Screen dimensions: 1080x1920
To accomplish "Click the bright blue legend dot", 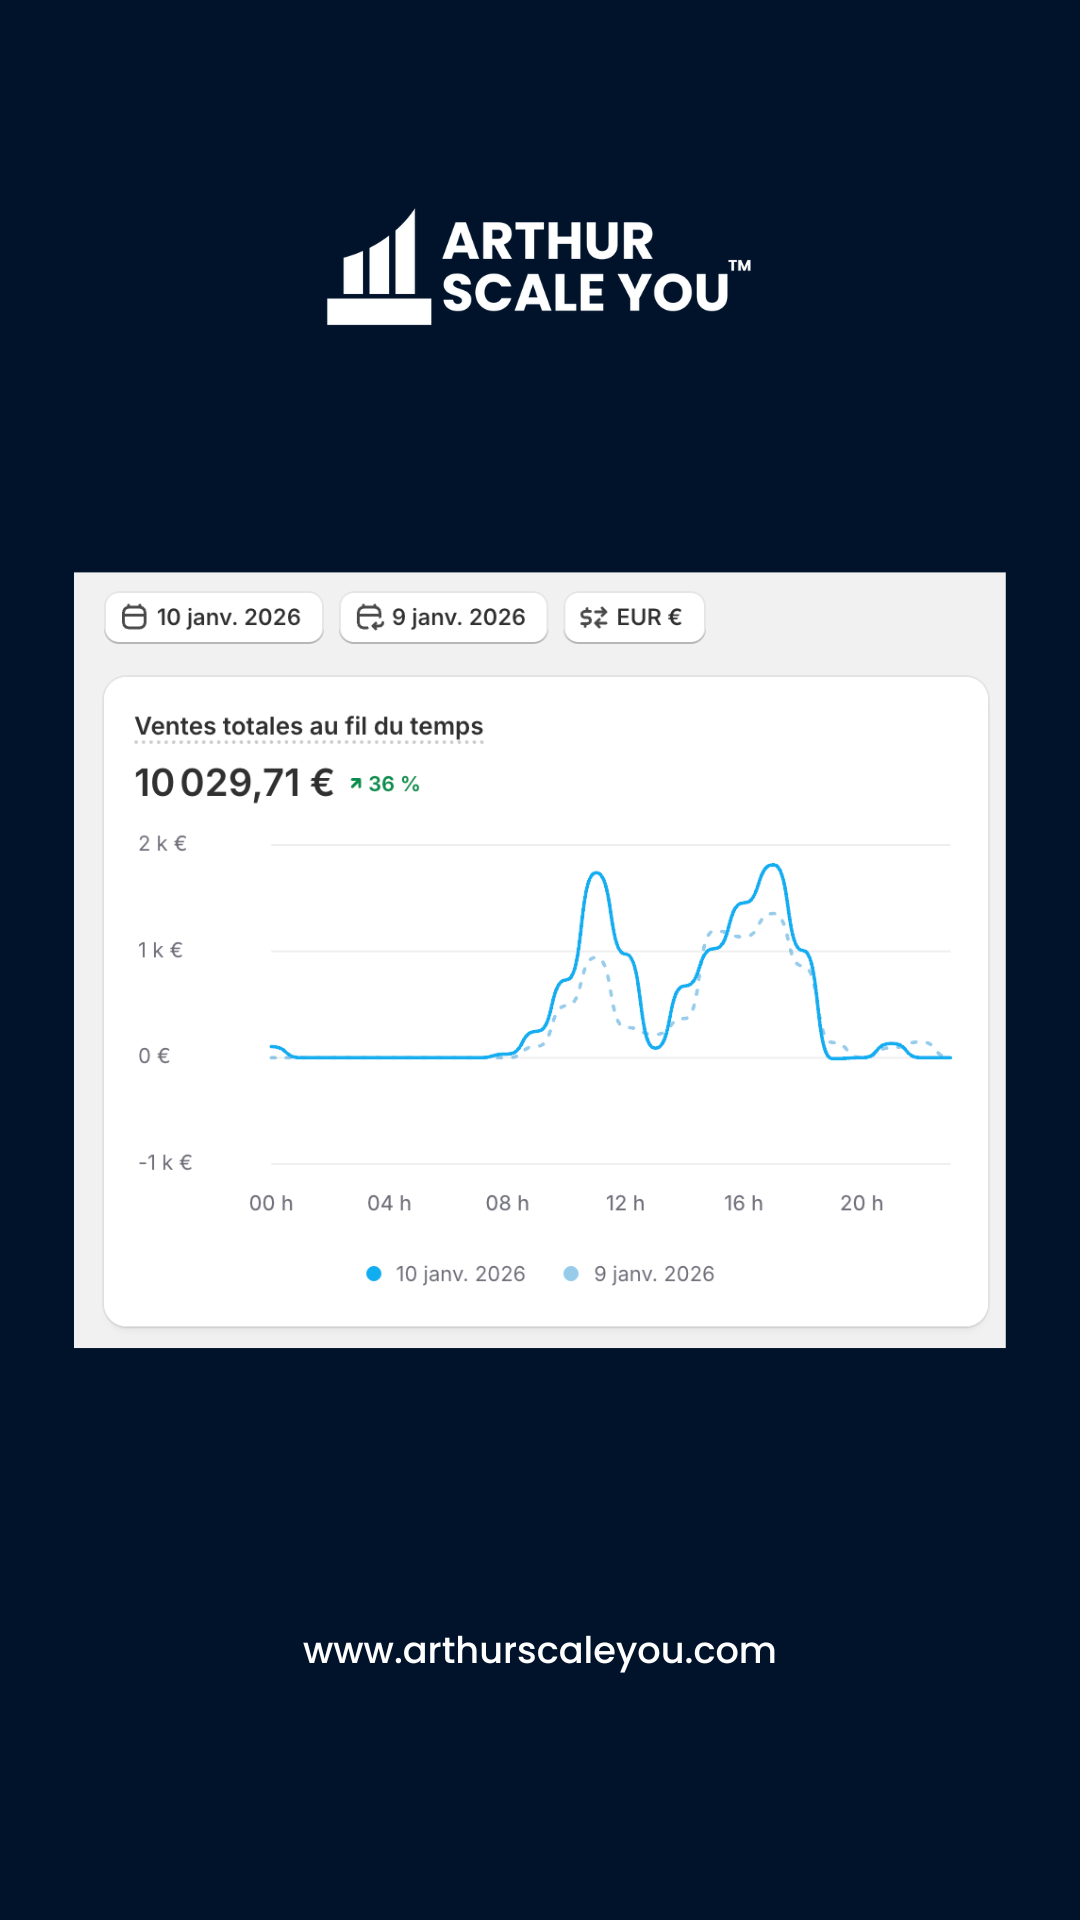I will click(x=374, y=1274).
